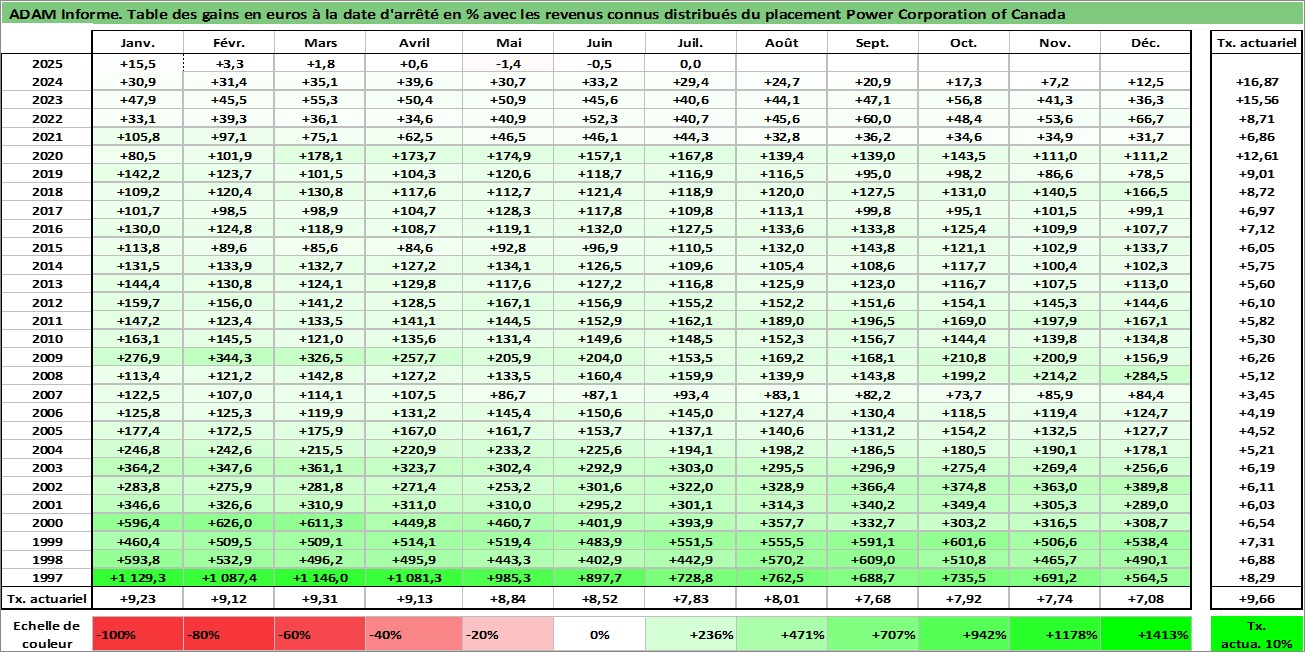Viewport: 1305px width, 652px height.
Task: Select the 'Juil.' column header
Action: 690,44
